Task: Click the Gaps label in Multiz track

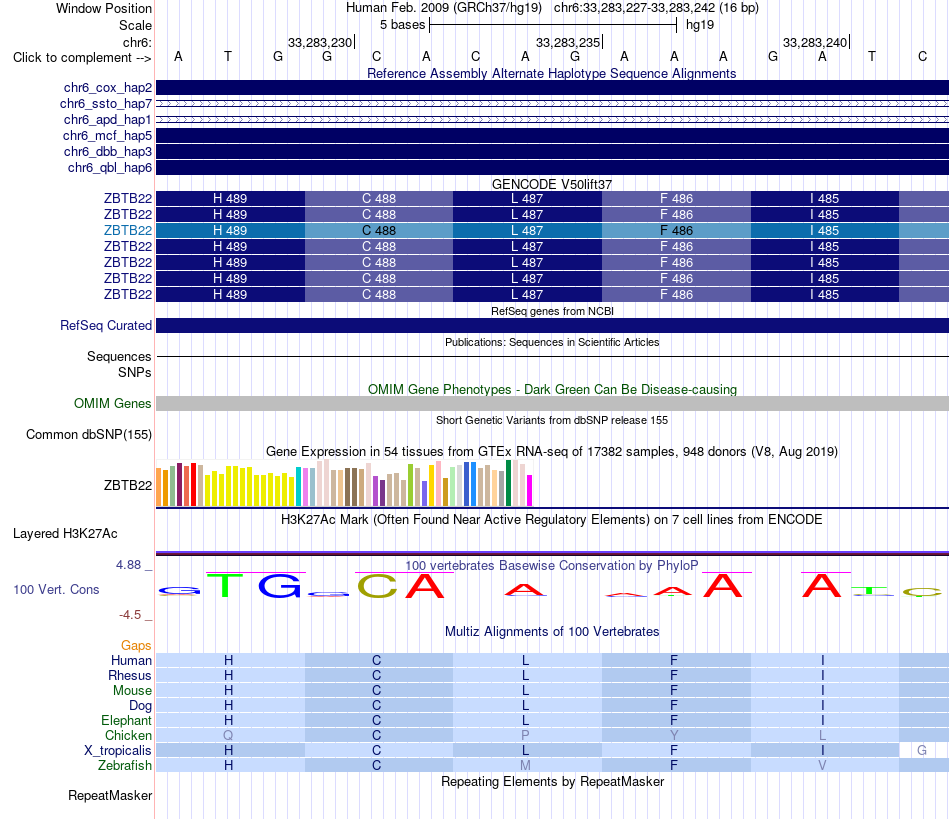Action: point(136,646)
